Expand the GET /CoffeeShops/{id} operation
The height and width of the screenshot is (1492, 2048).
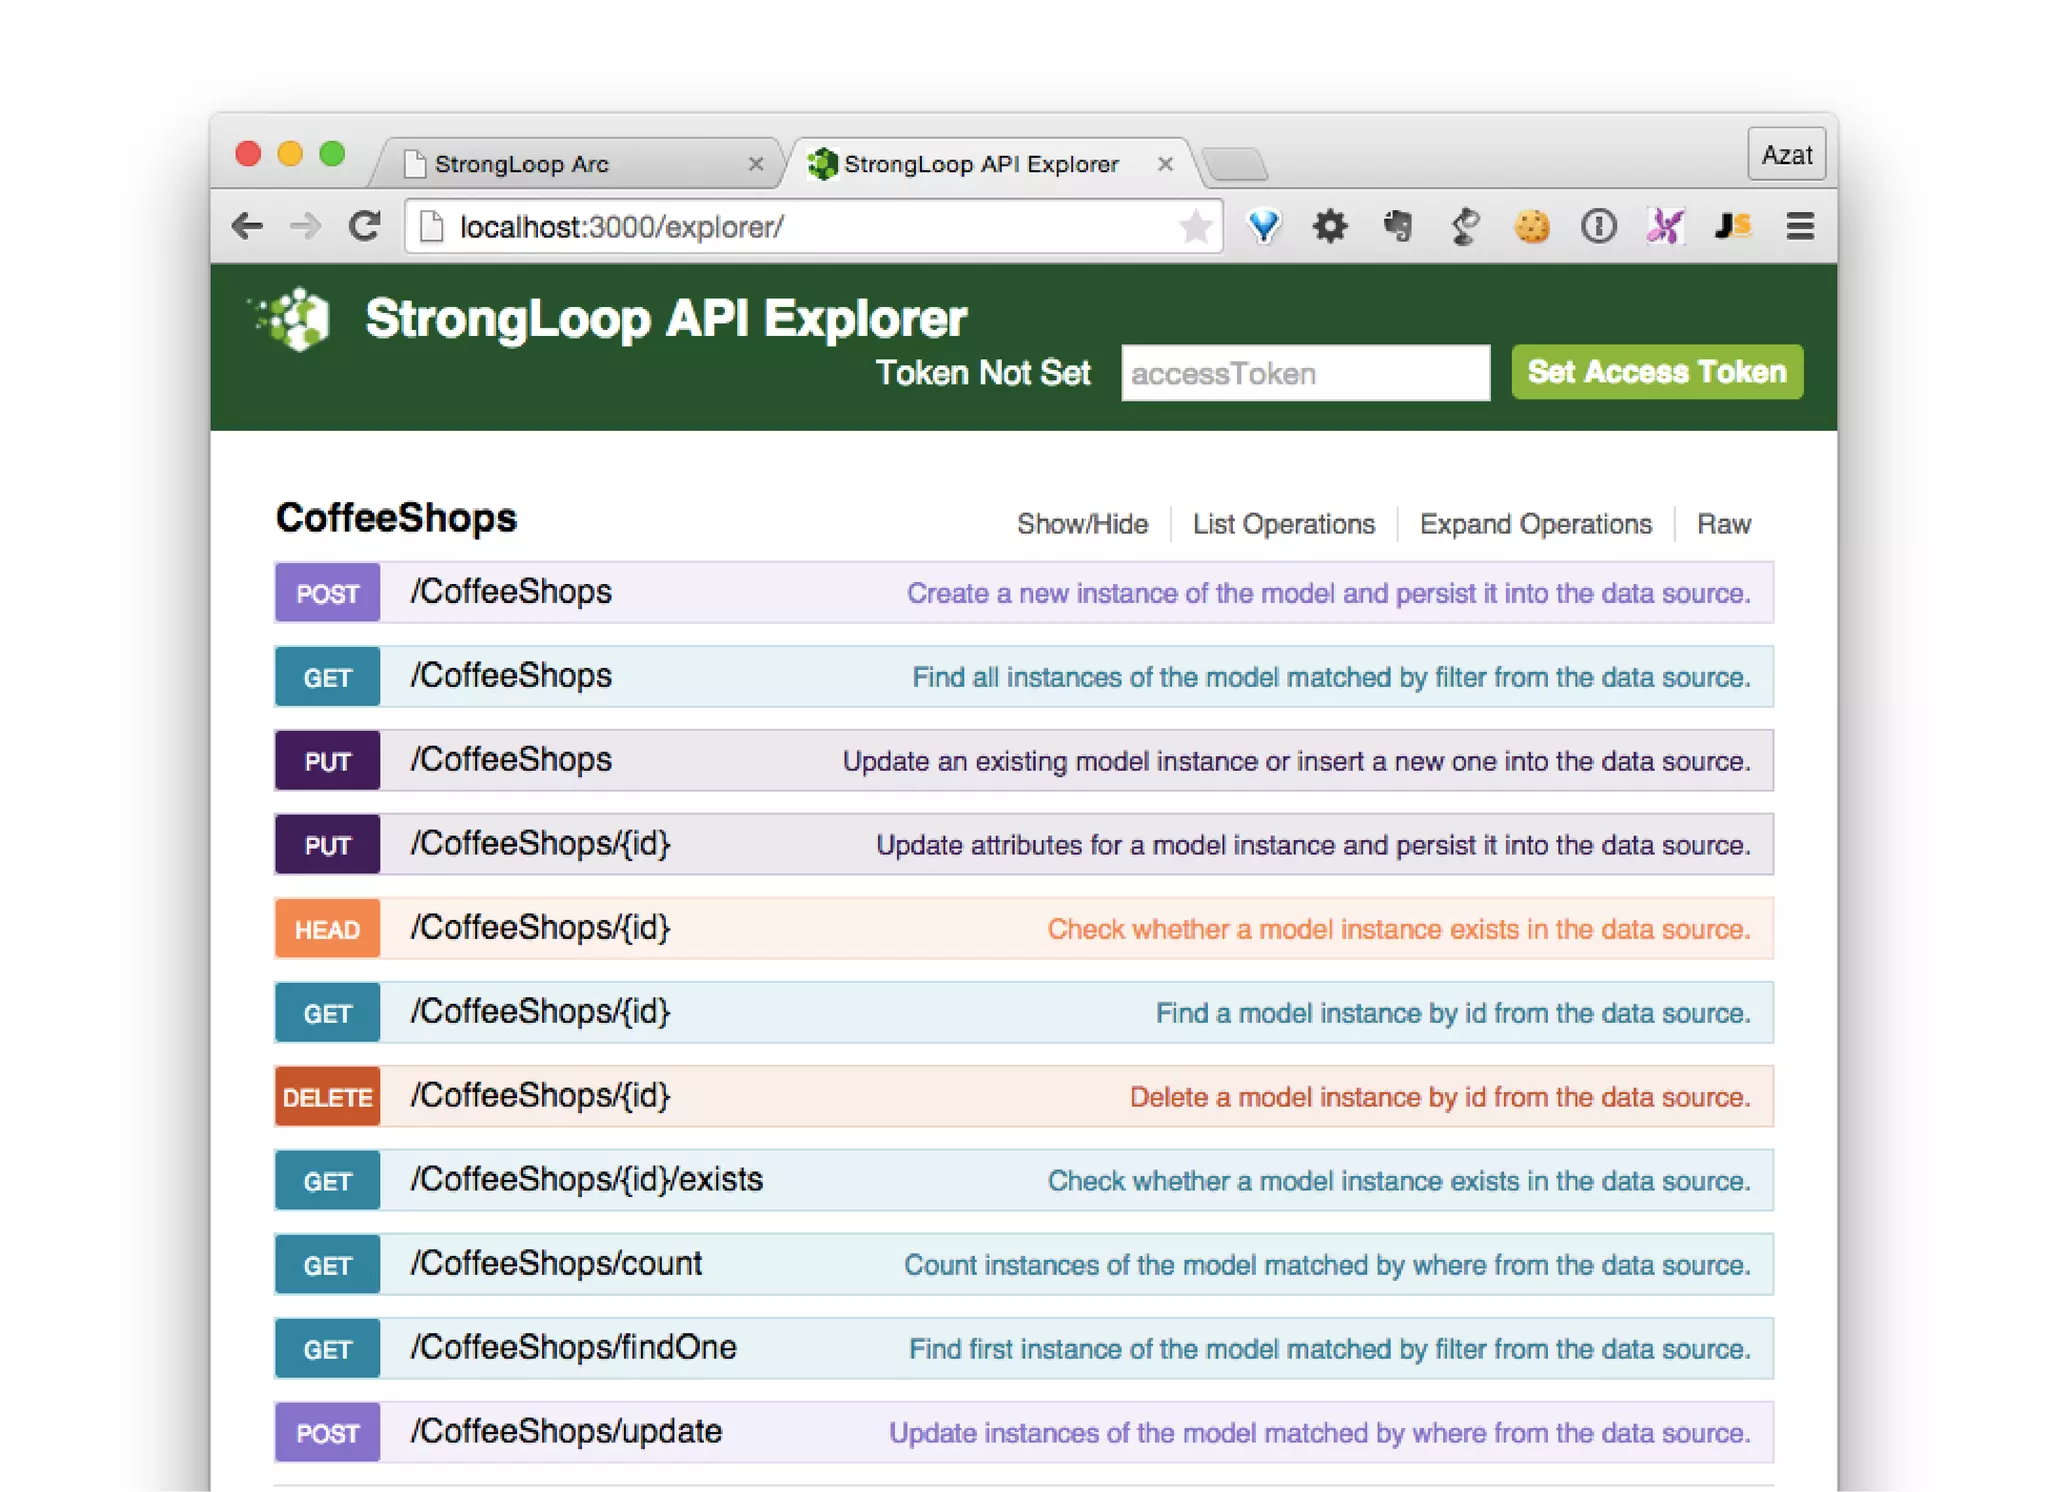[1024, 1012]
